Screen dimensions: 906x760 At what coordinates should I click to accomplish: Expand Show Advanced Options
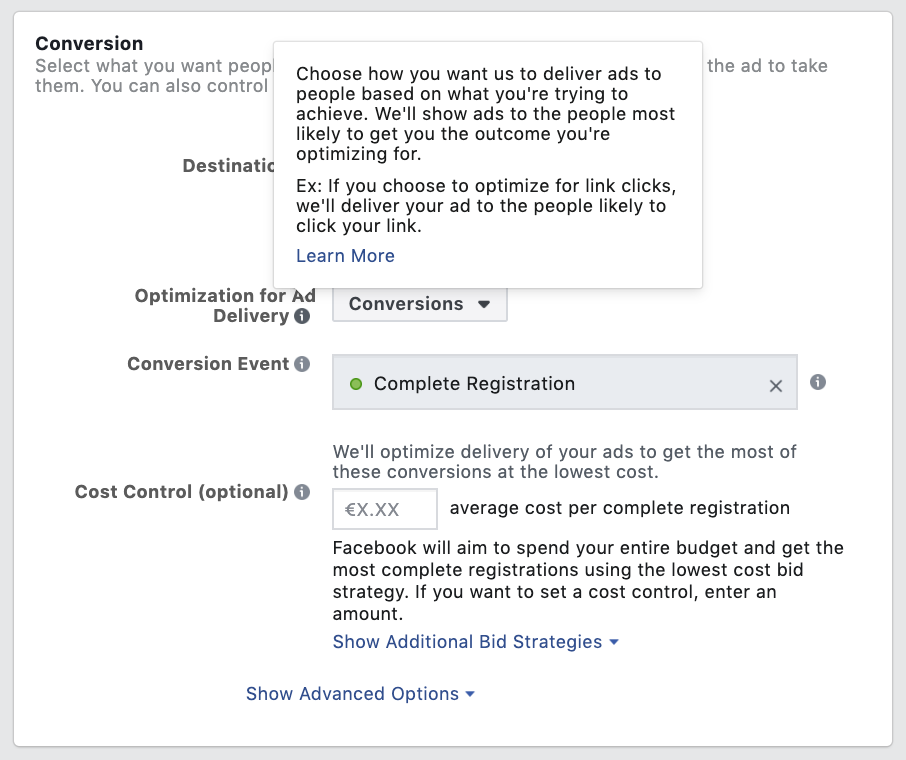coord(360,694)
